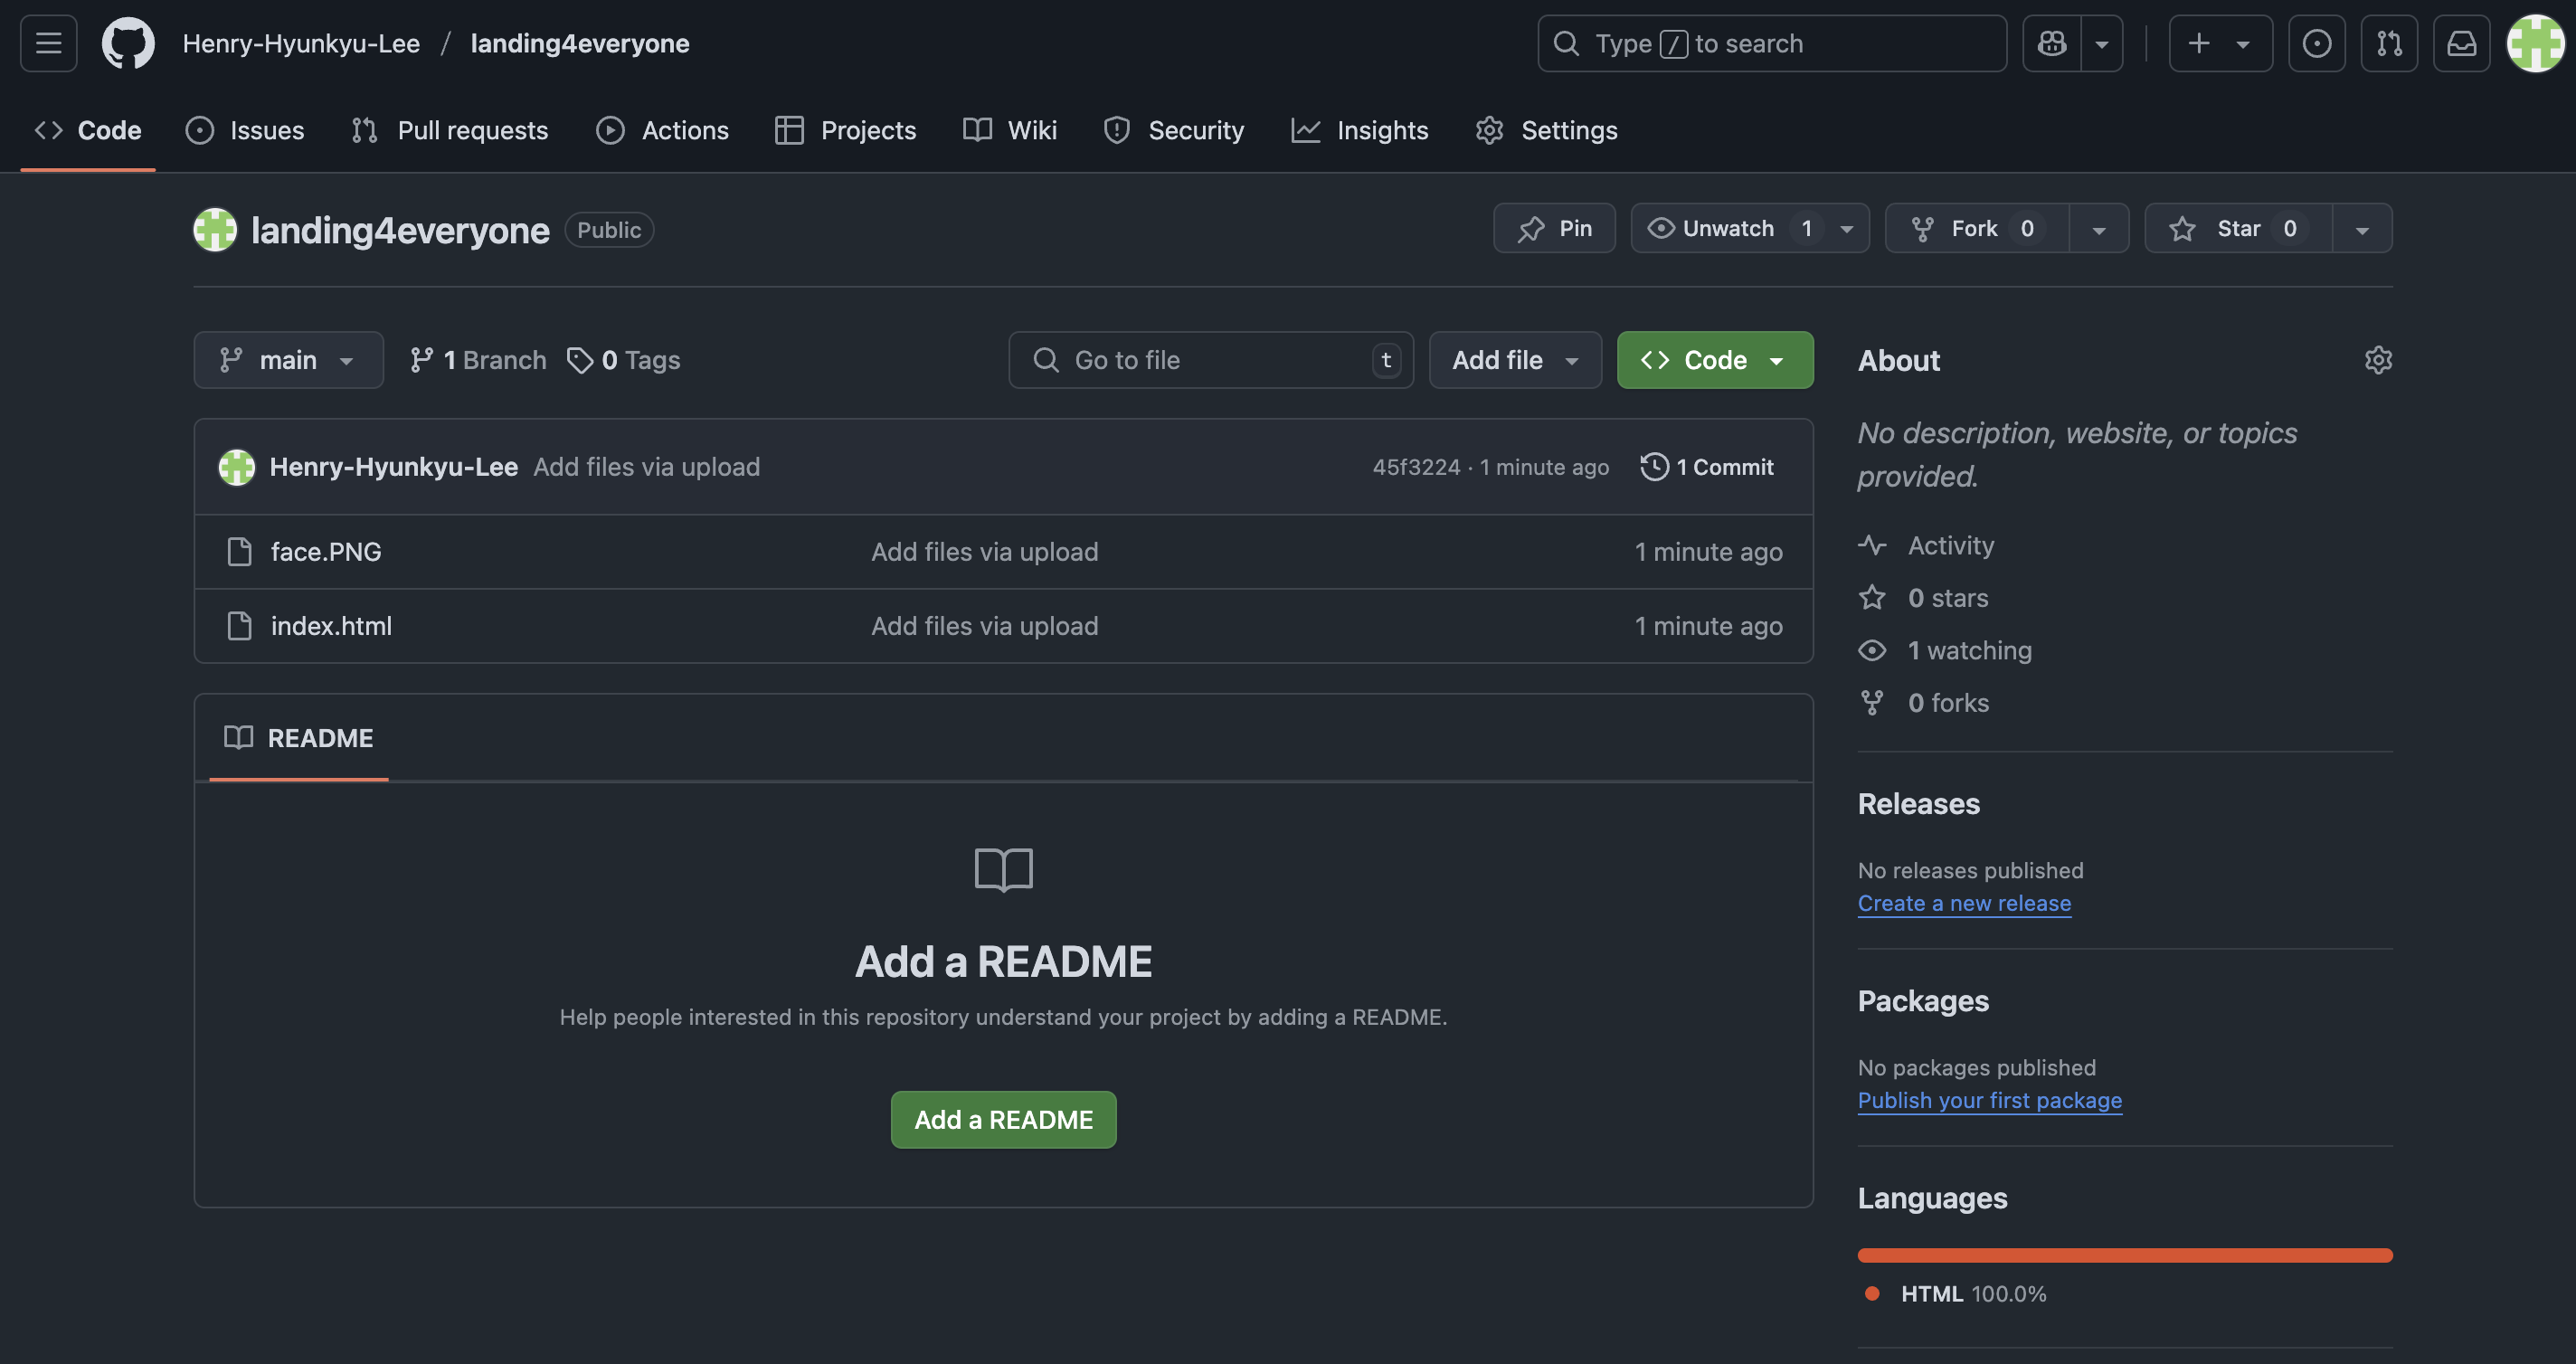Open the notifications inbox icon
Viewport: 2576px width, 1364px height.
(2461, 43)
